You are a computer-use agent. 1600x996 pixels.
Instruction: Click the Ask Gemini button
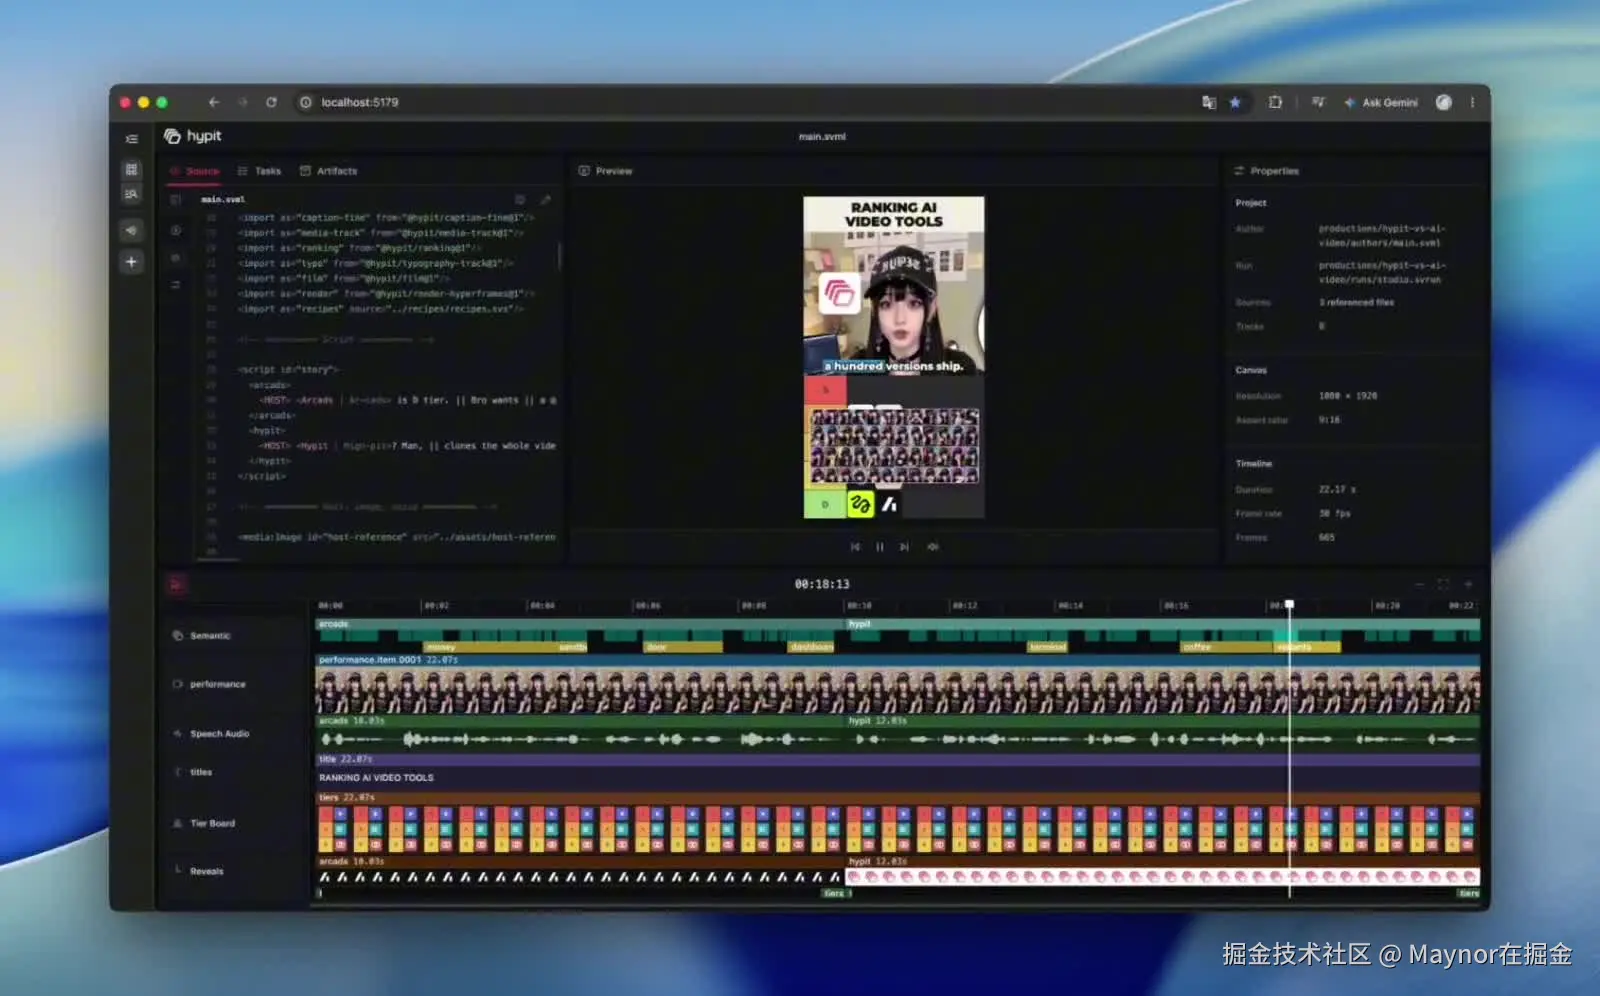click(1381, 102)
